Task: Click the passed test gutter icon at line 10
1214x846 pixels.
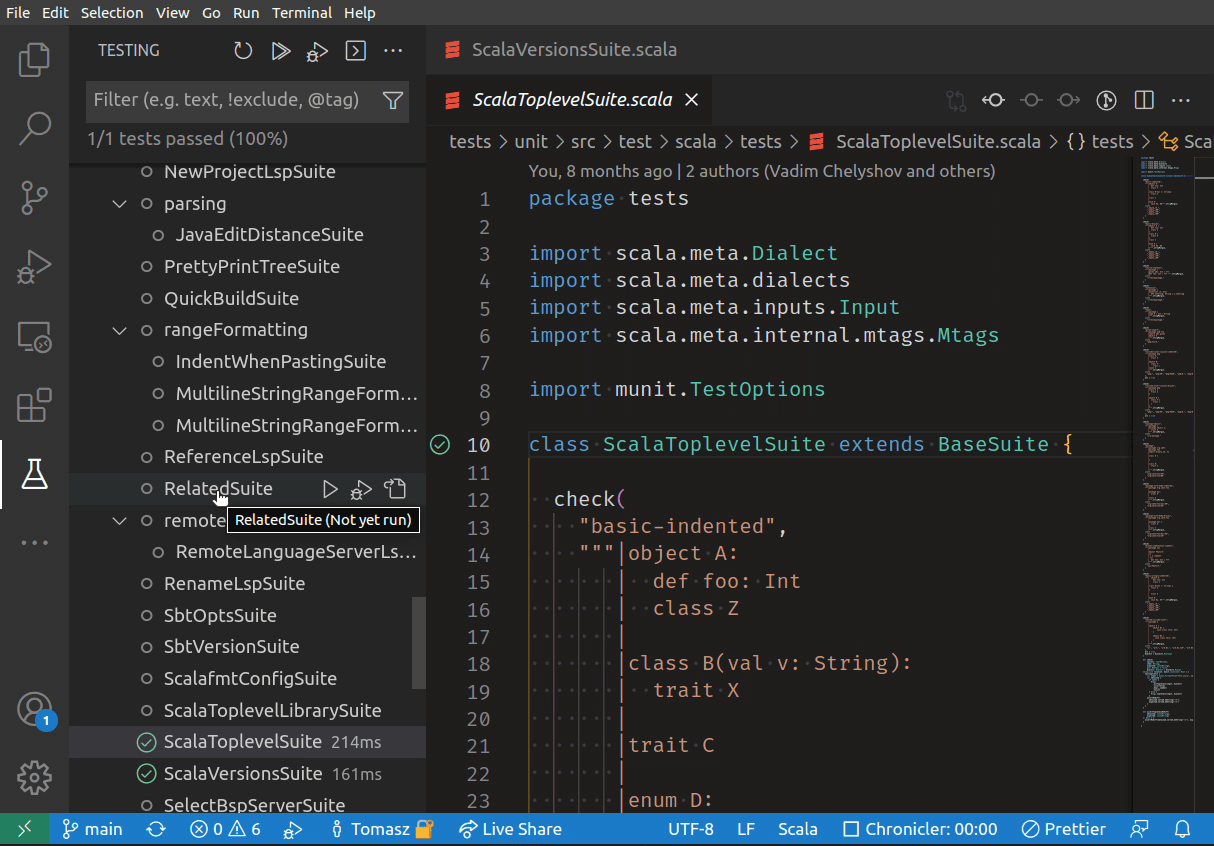Action: tap(440, 444)
